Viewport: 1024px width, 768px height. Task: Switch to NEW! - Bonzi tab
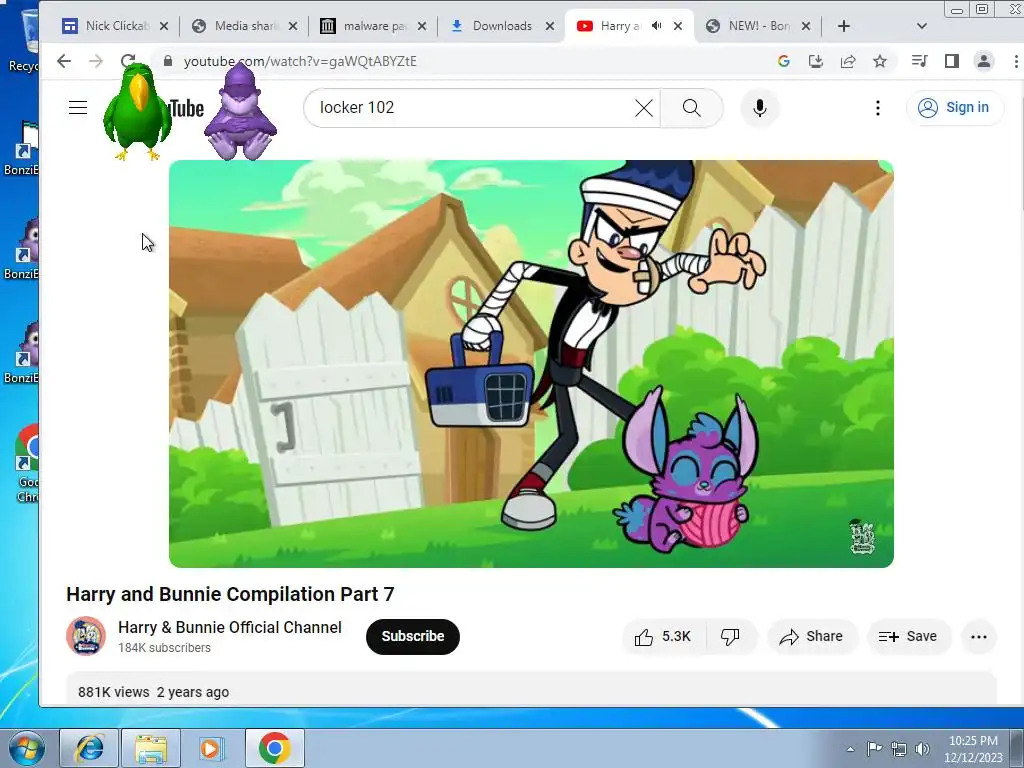(x=752, y=26)
